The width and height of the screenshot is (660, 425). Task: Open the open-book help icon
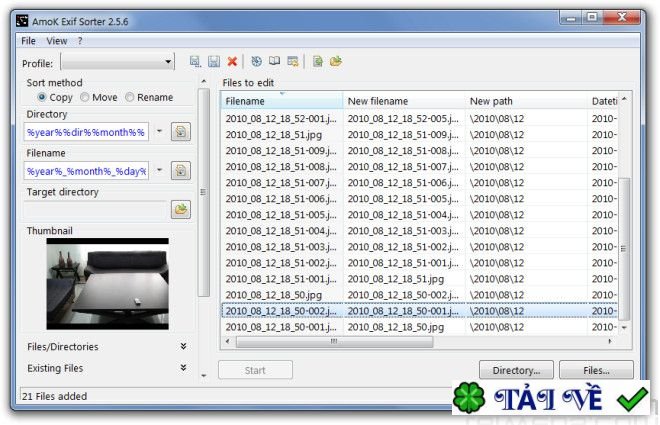(274, 61)
